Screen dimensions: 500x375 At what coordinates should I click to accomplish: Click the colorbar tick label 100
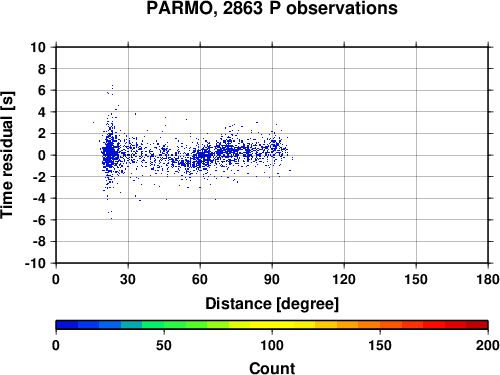tap(272, 346)
